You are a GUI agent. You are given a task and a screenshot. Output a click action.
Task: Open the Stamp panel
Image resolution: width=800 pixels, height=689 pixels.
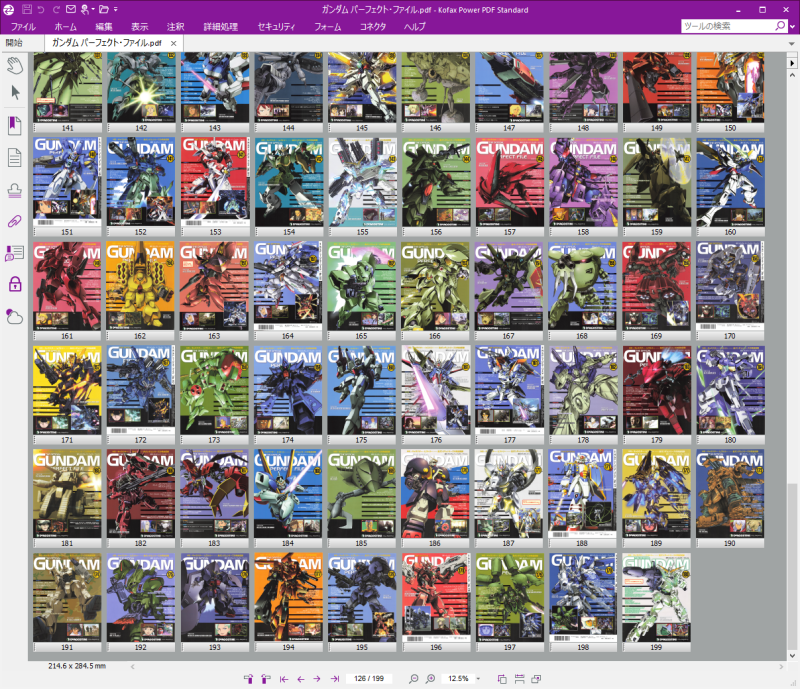[12, 190]
